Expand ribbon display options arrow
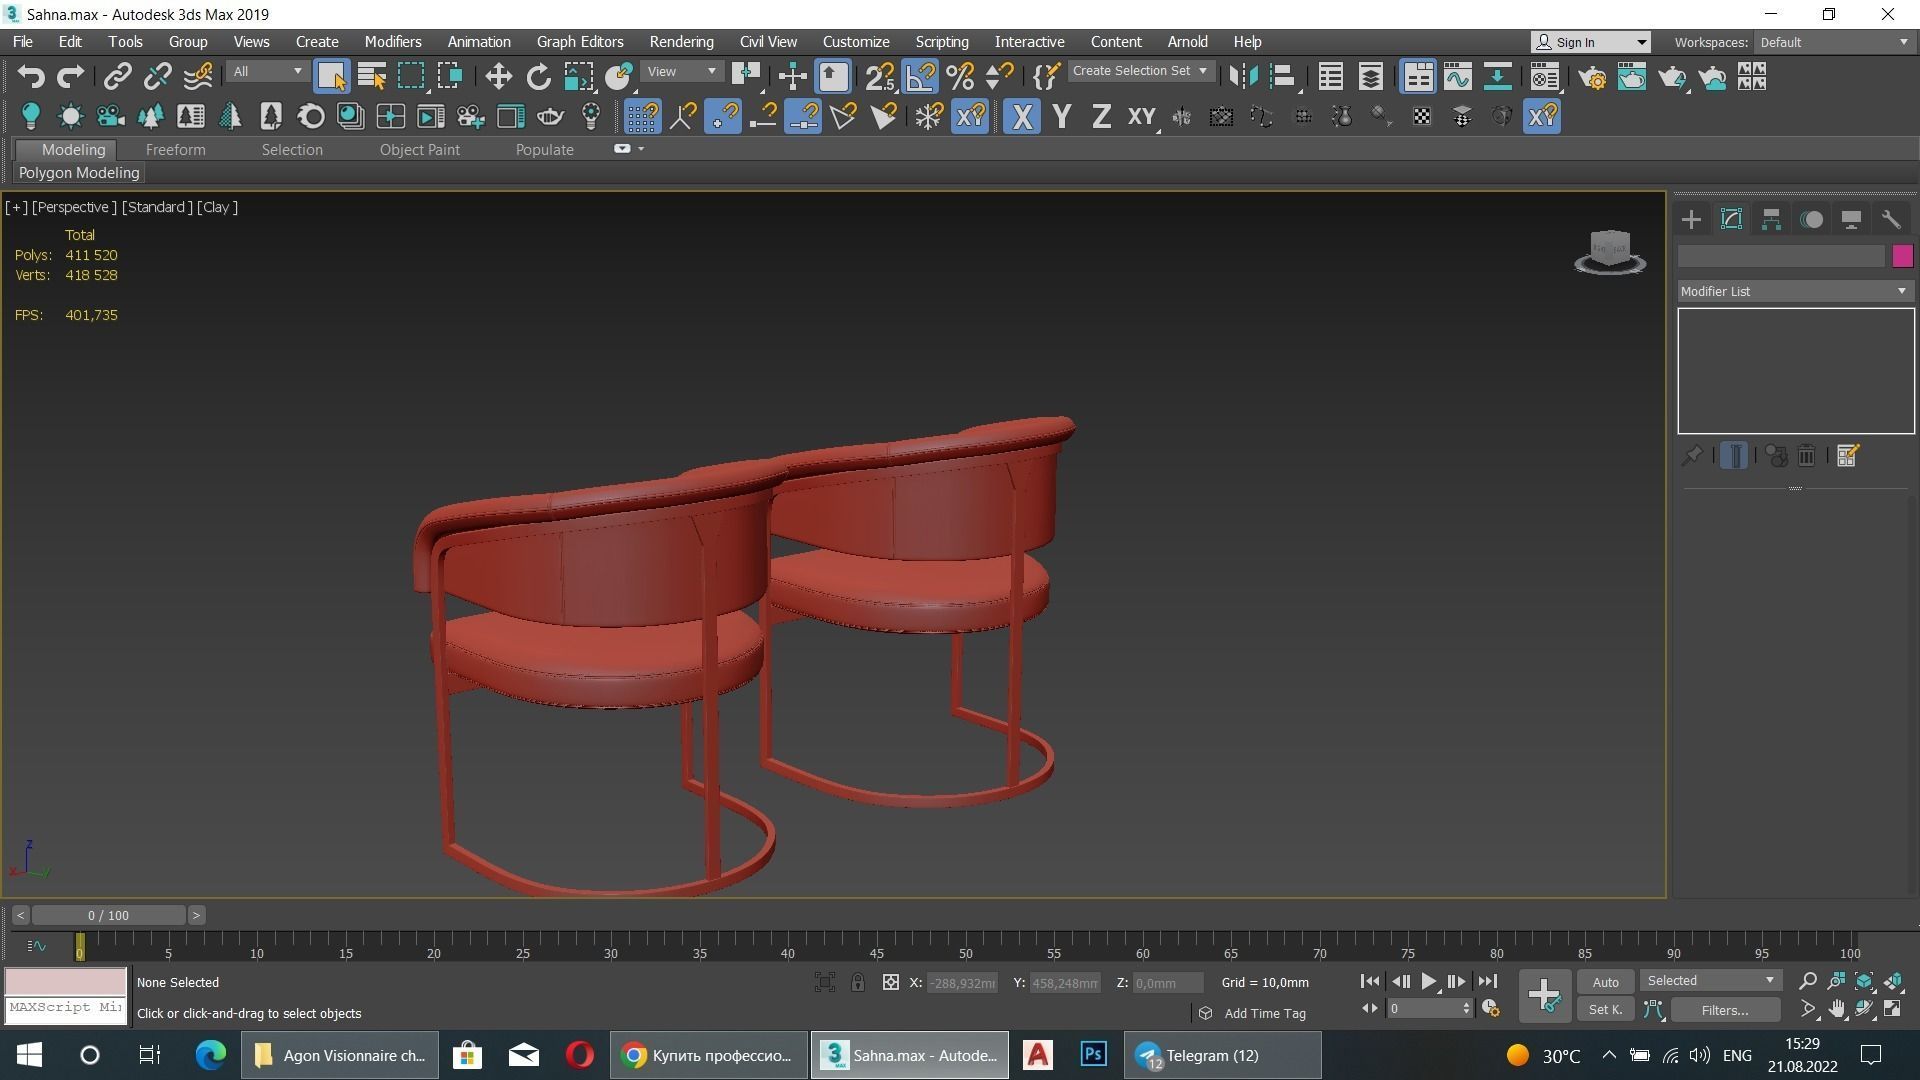1920x1080 pixels. pos(640,149)
